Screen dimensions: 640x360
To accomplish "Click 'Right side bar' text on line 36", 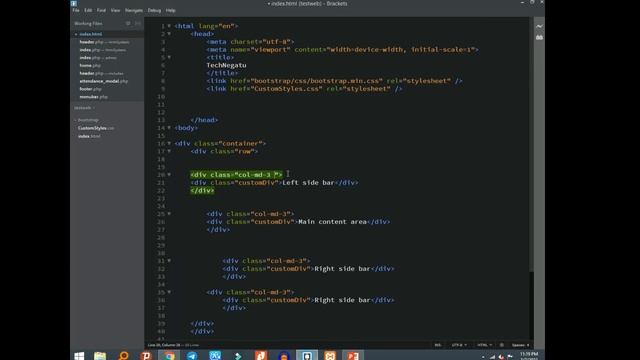I will [342, 300].
